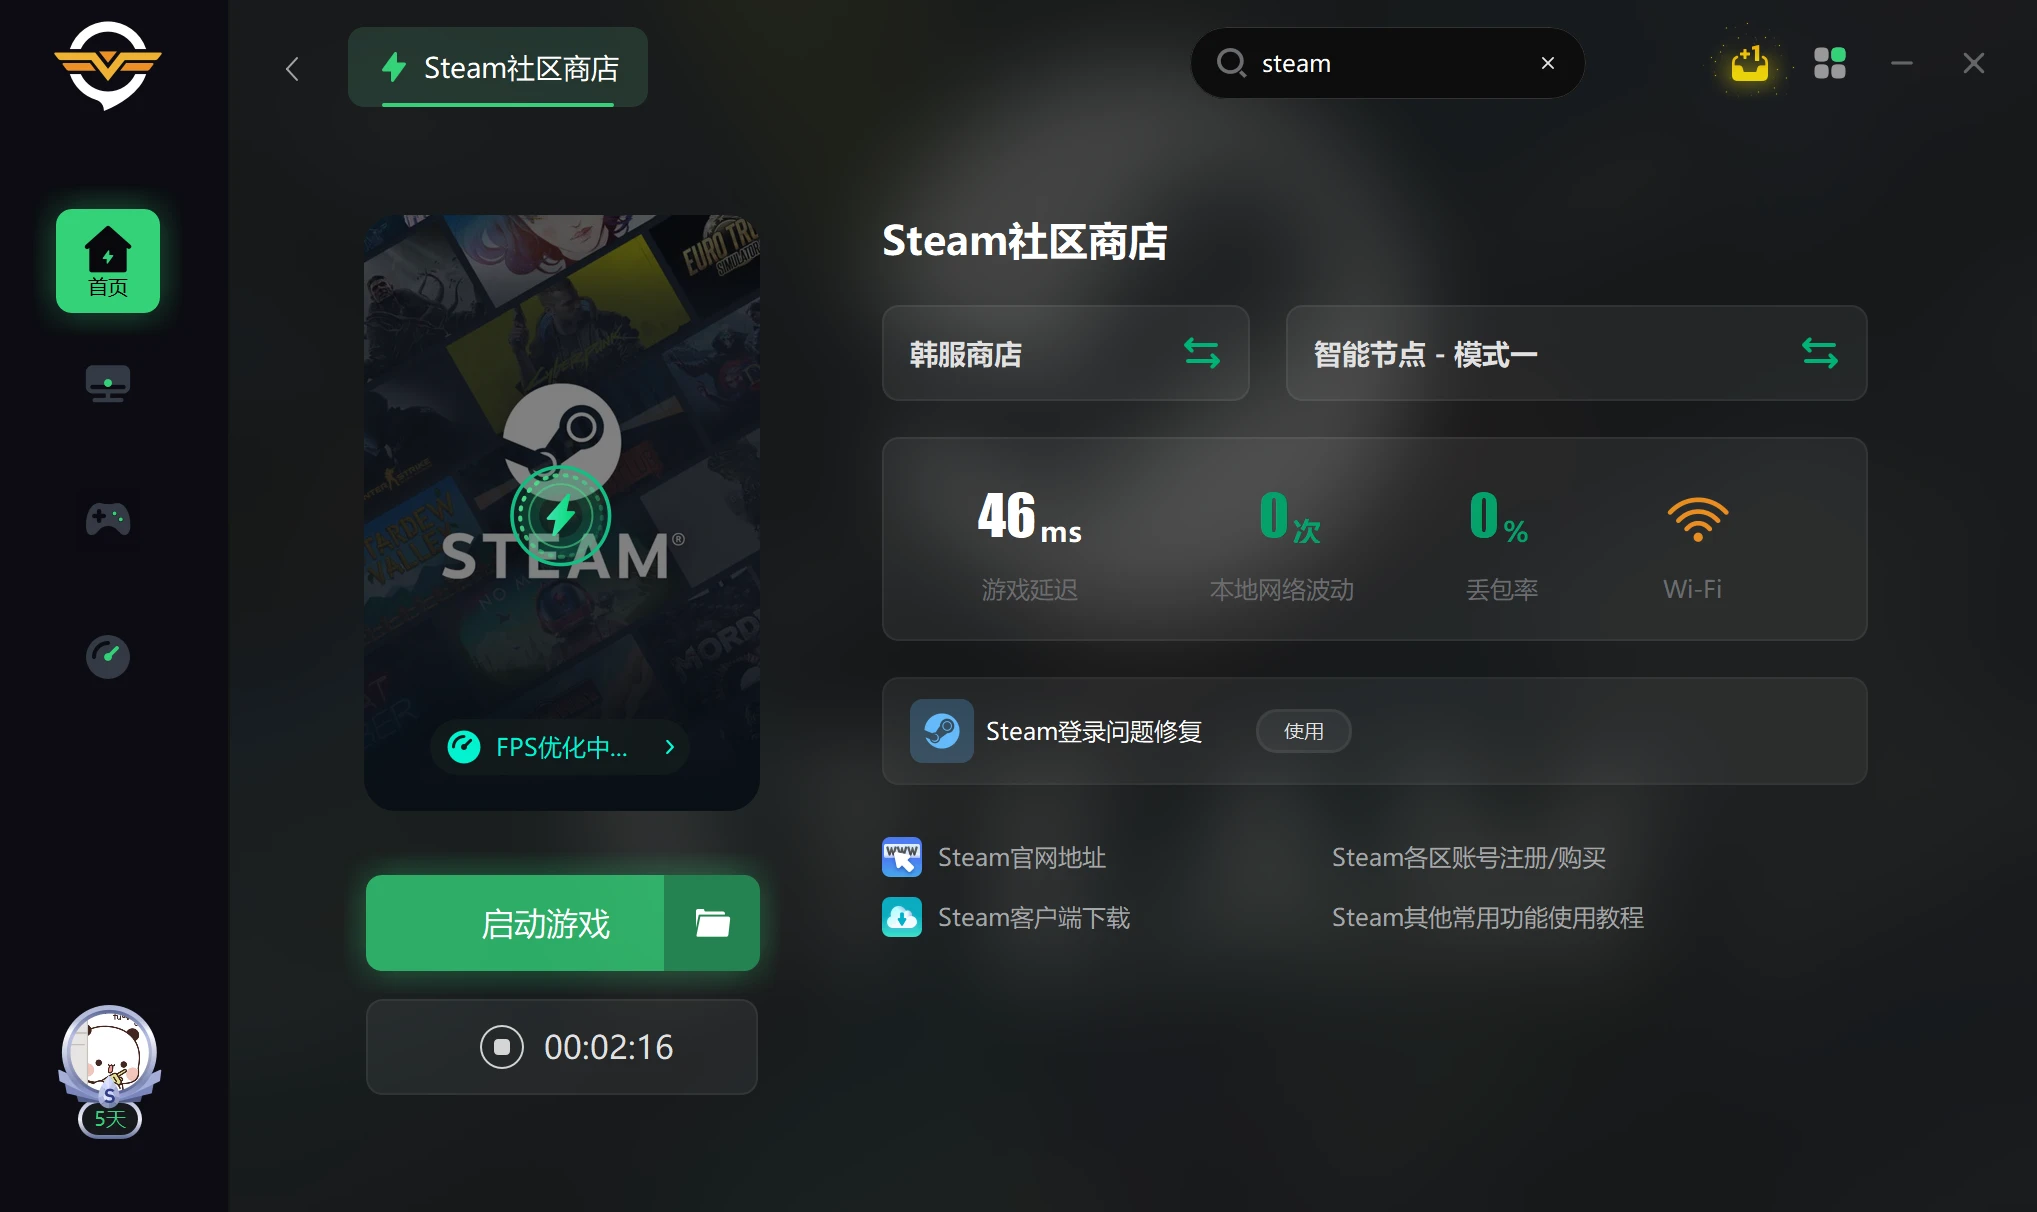Screen dimensions: 2037x1212
Task: Open the 智能节点 - 模式一 node selector
Action: point(1576,353)
